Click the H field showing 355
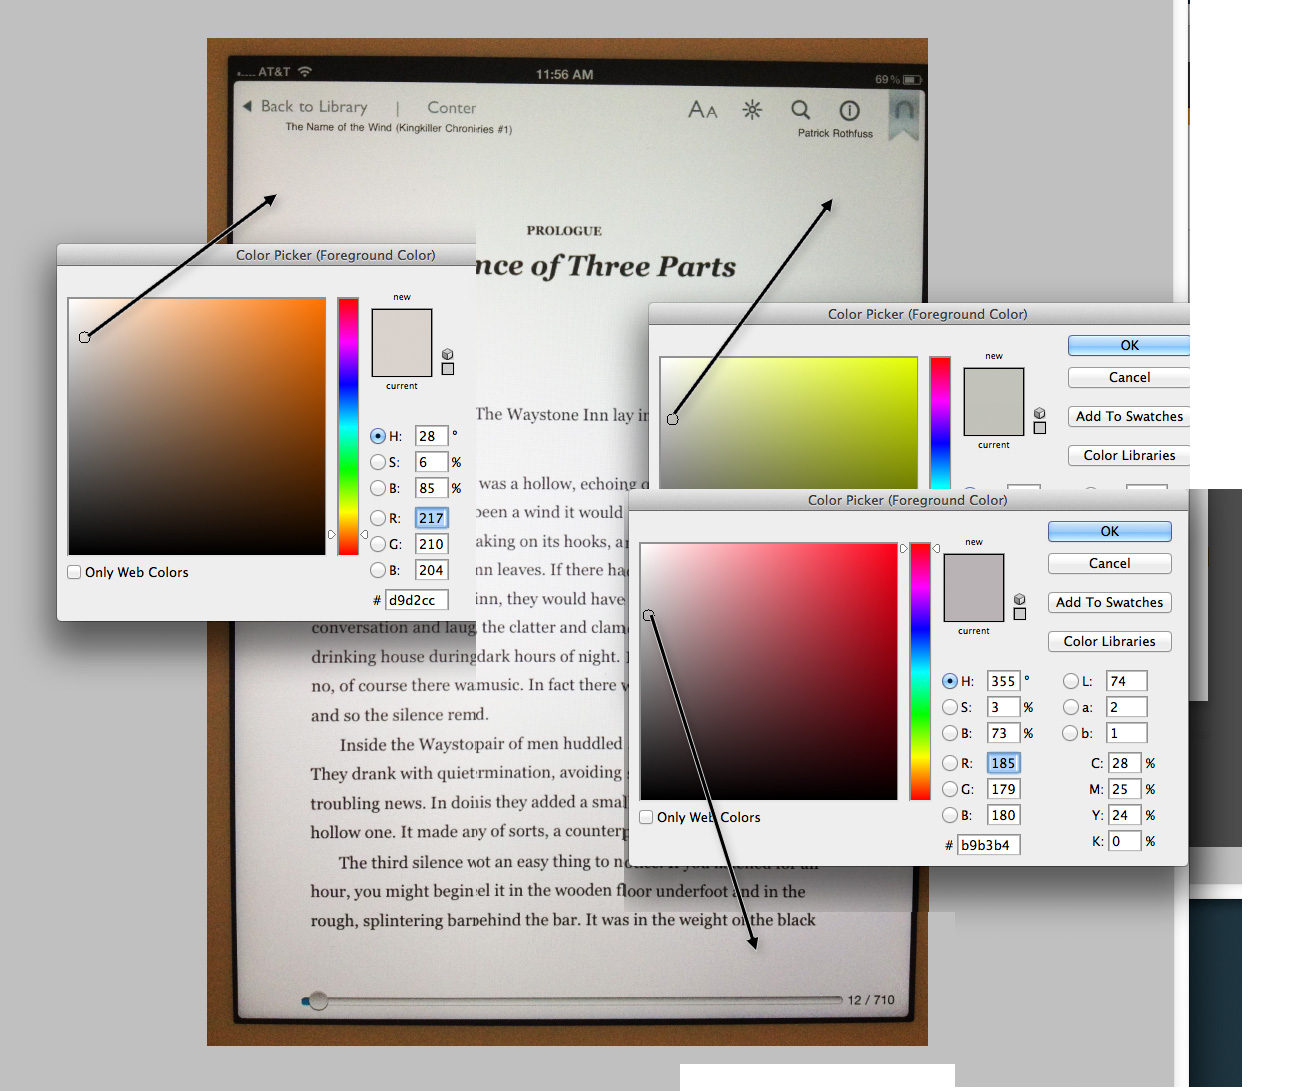The width and height of the screenshot is (1291, 1091). coord(1003,681)
